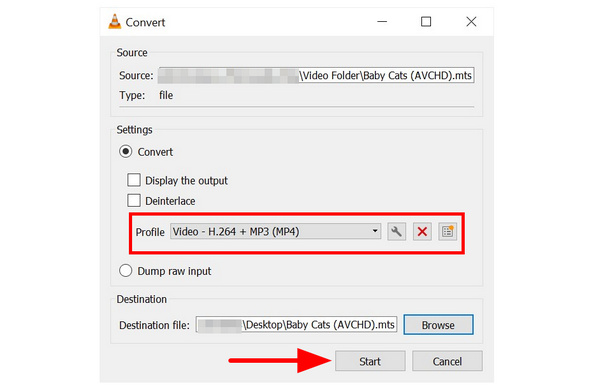This screenshot has height=391, width=600.
Task: Close the Convert dialog
Action: pos(471,22)
